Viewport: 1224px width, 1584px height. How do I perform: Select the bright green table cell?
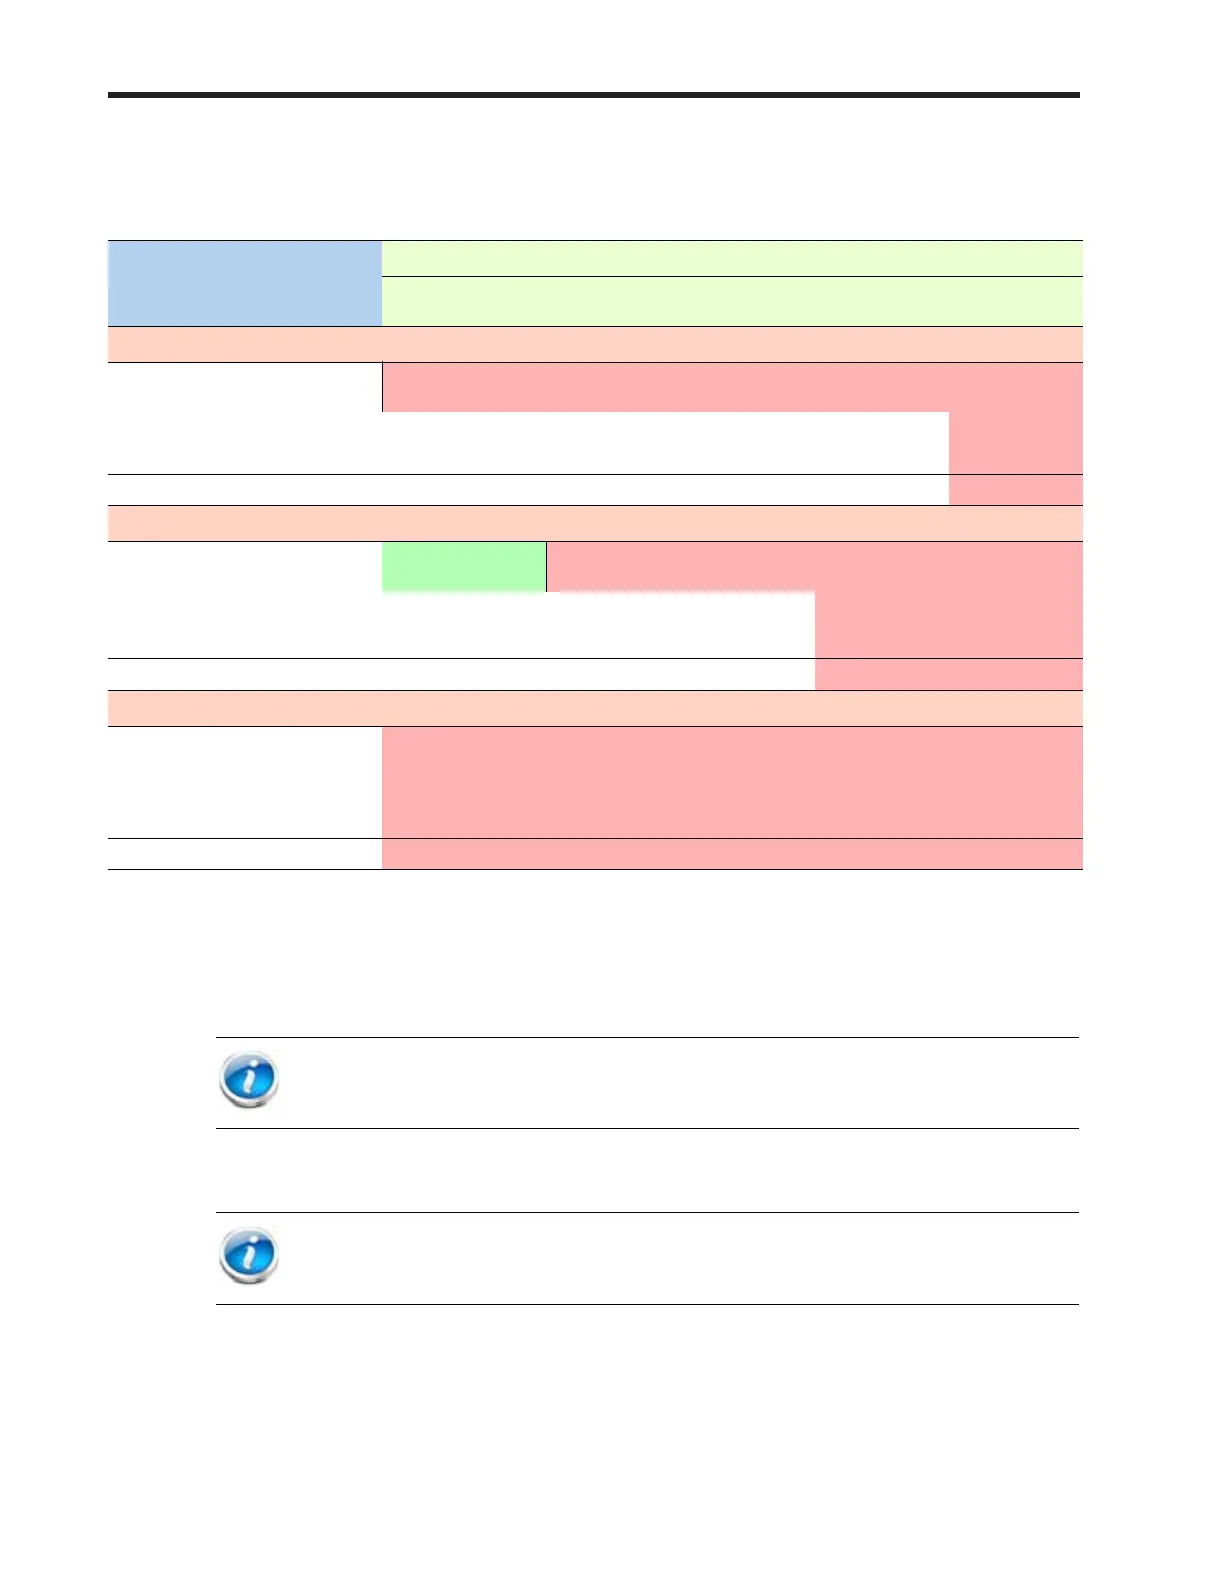pyautogui.click(x=464, y=567)
